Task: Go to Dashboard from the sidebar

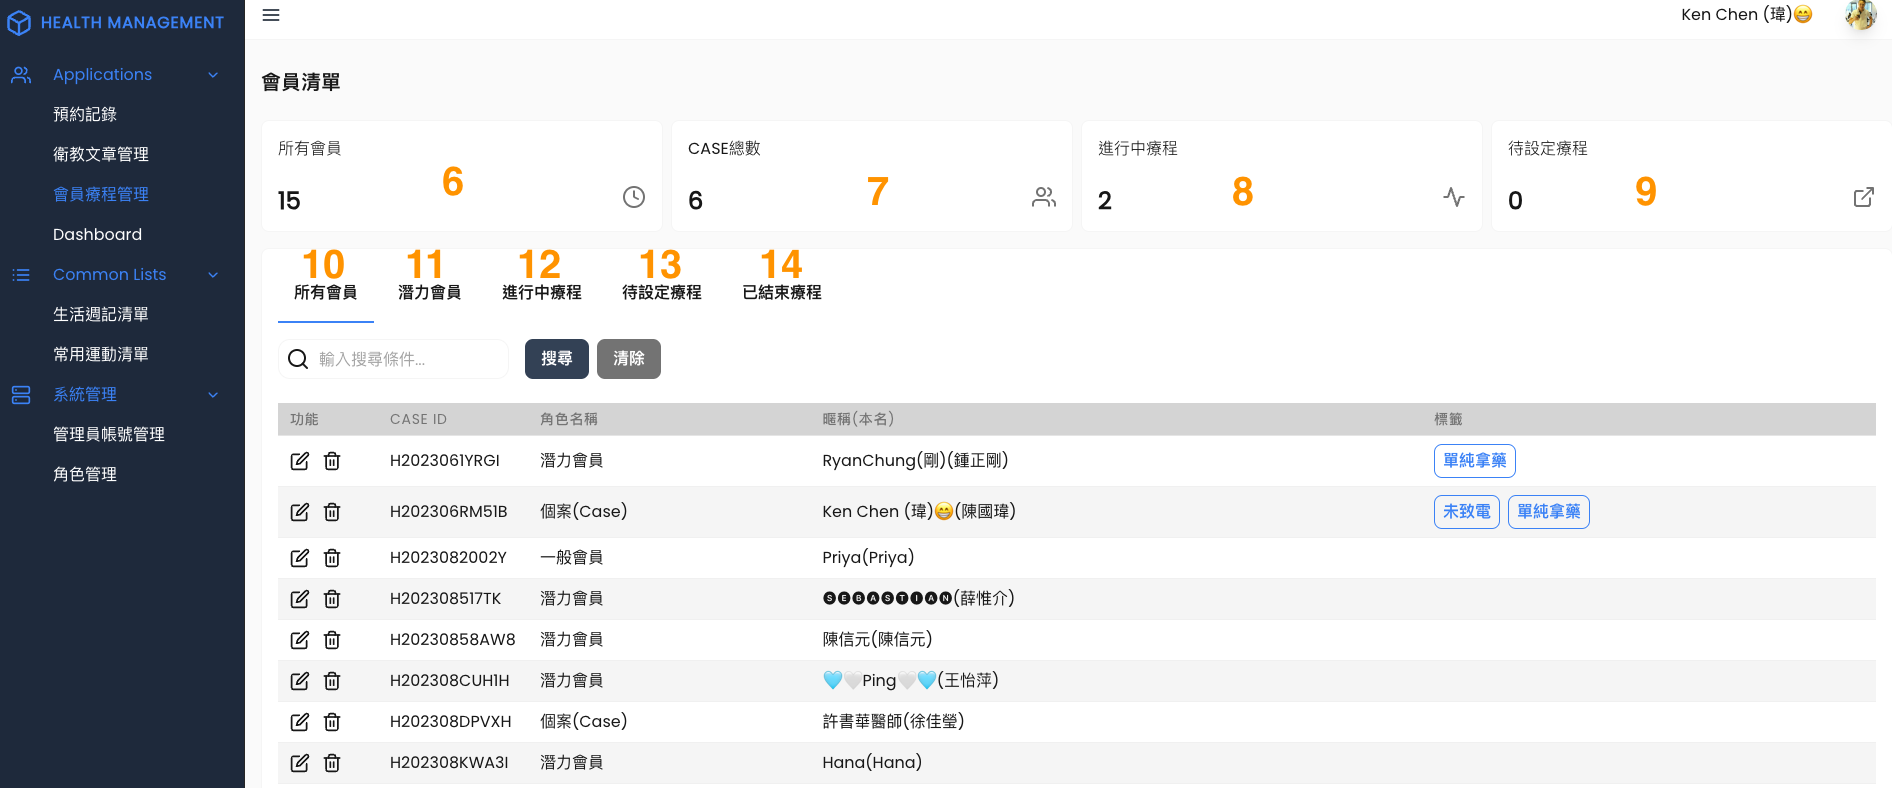Action: coord(97,235)
